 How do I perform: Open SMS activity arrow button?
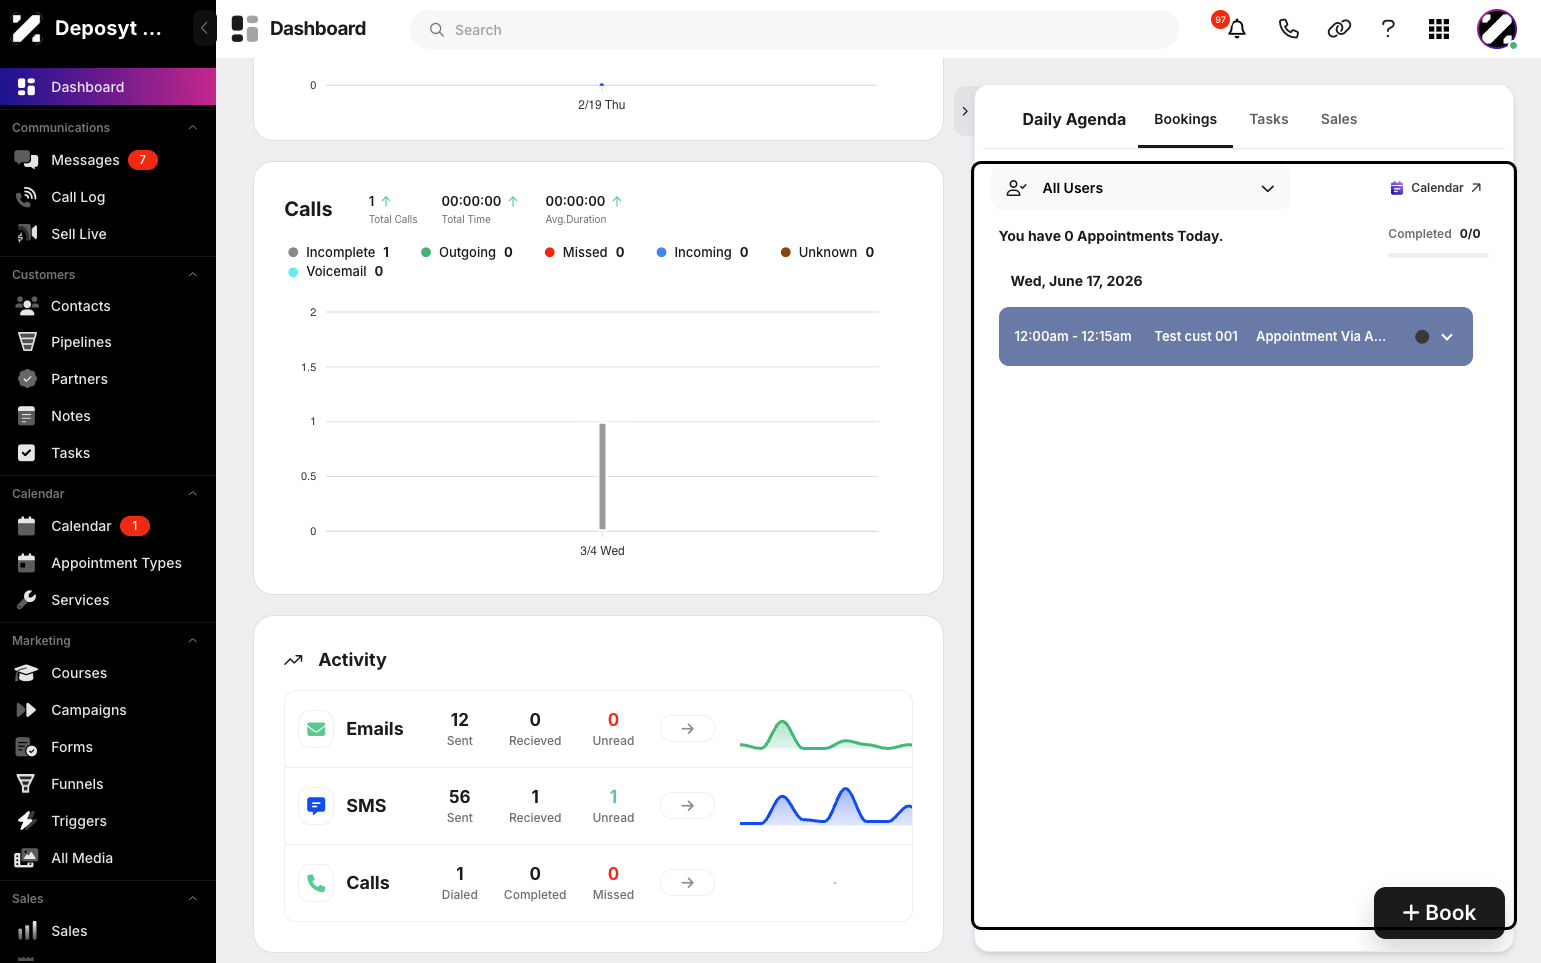tap(687, 806)
